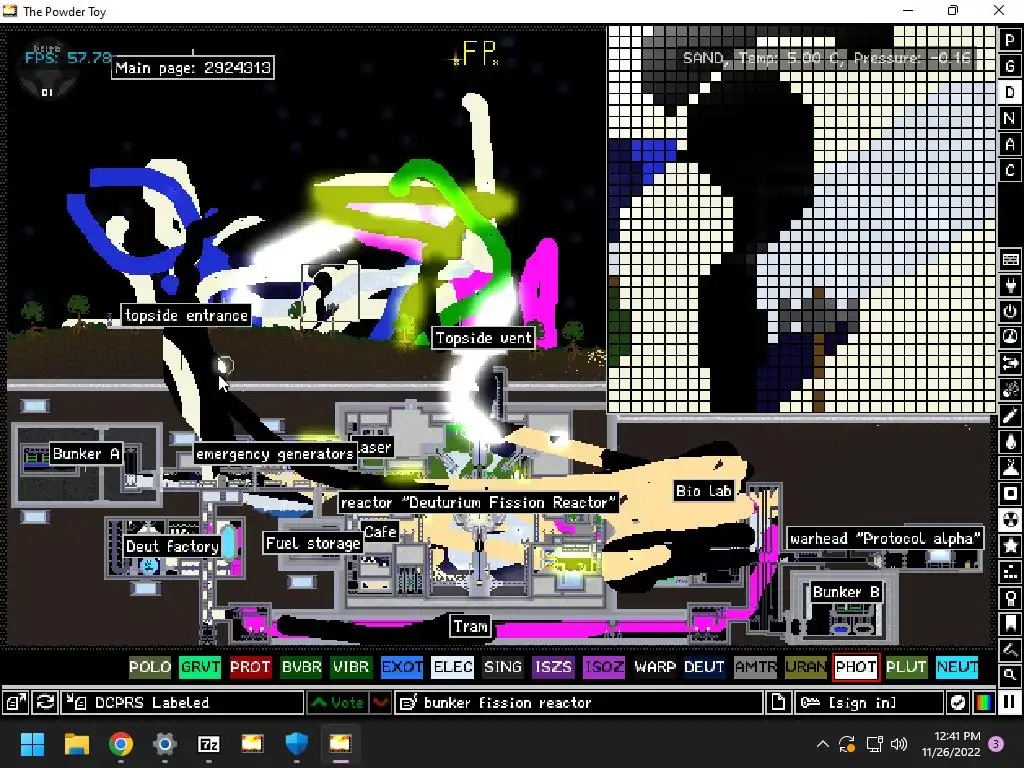Image resolution: width=1024 pixels, height=768 pixels.
Task: Open simulation options checkmark icon
Action: tap(957, 703)
